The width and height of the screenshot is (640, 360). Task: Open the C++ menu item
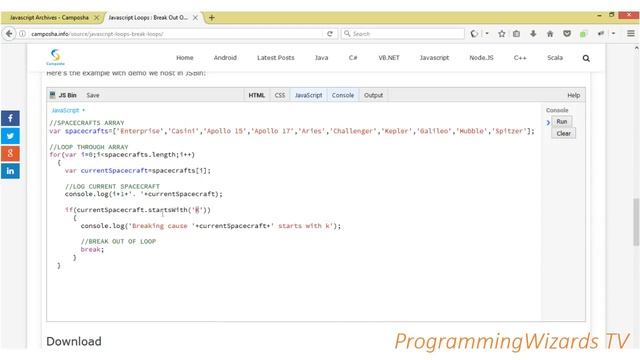coord(520,58)
